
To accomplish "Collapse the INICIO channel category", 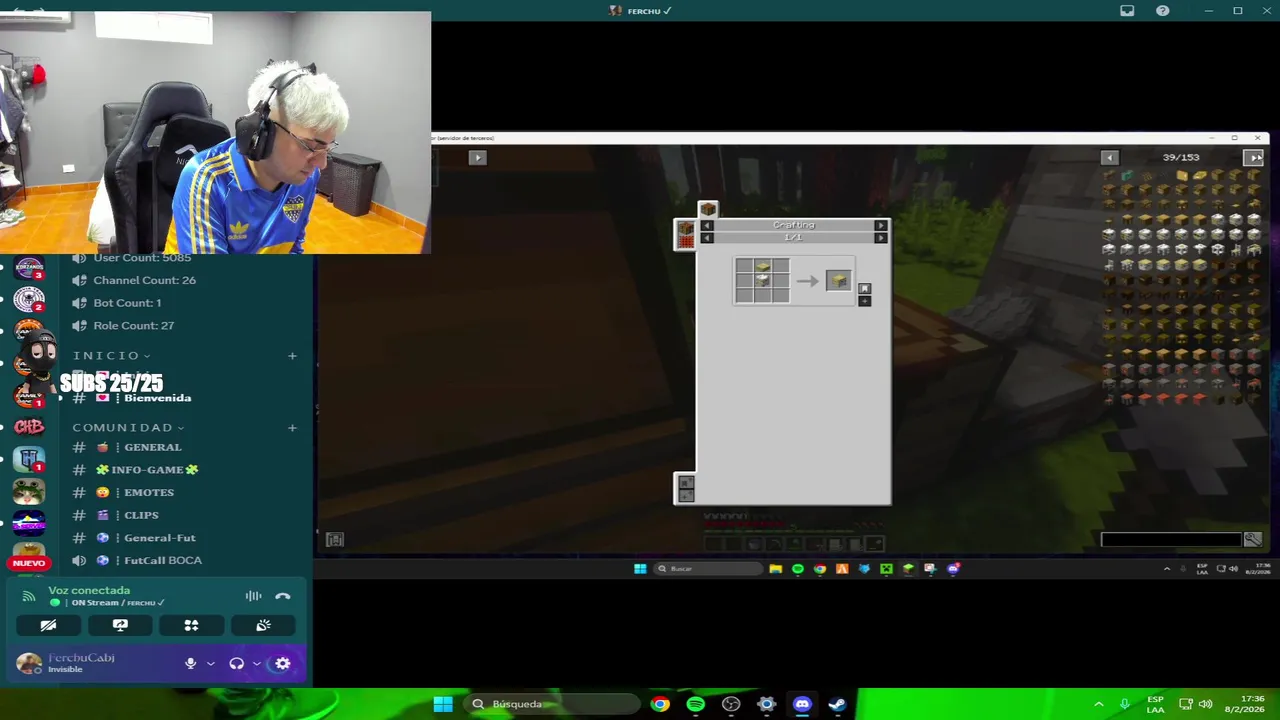I will 112,356.
